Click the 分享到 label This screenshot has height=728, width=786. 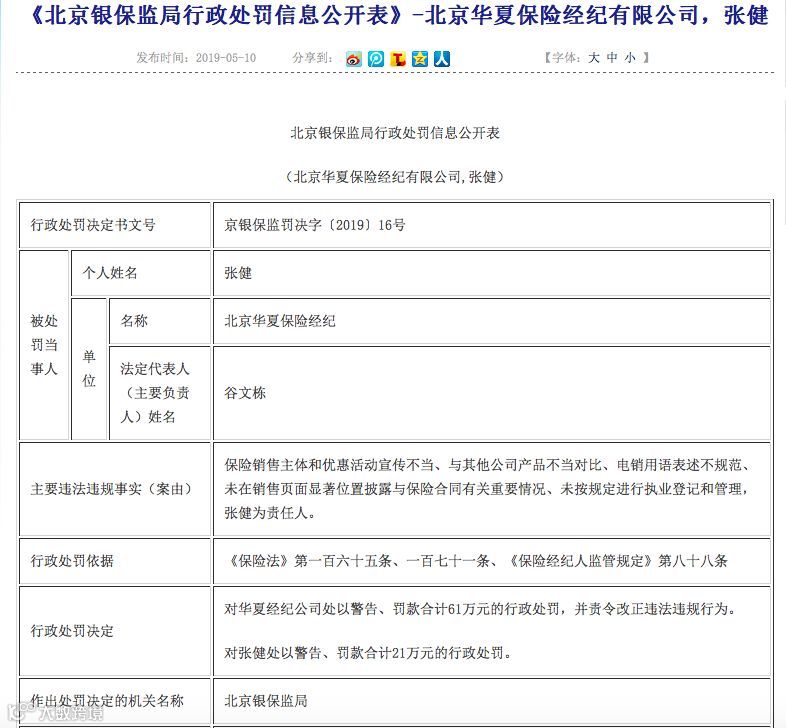313,58
